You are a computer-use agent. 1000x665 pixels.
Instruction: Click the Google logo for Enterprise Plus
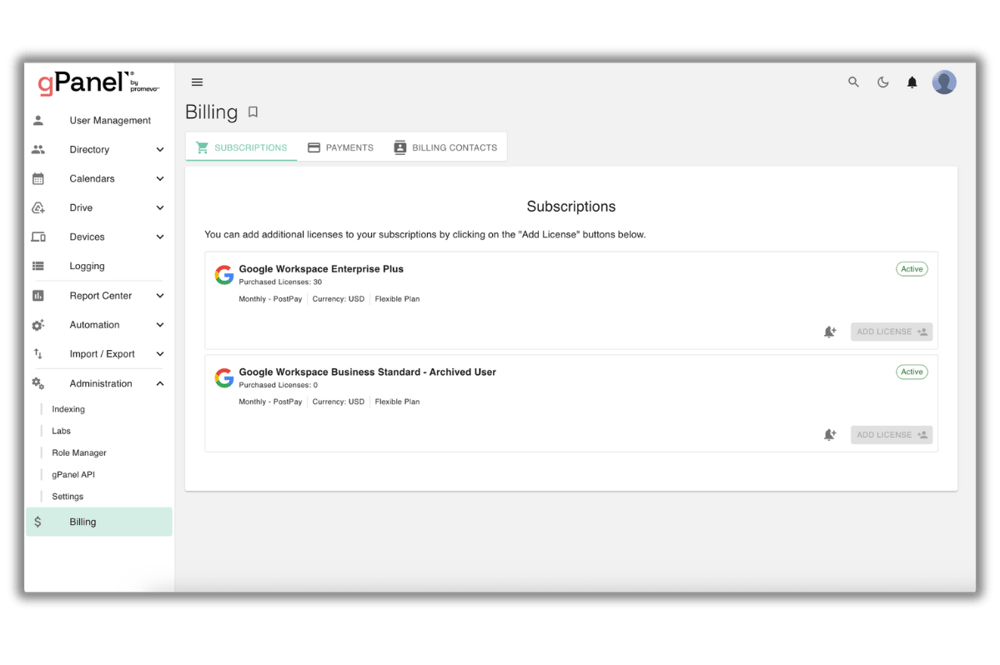pos(224,275)
